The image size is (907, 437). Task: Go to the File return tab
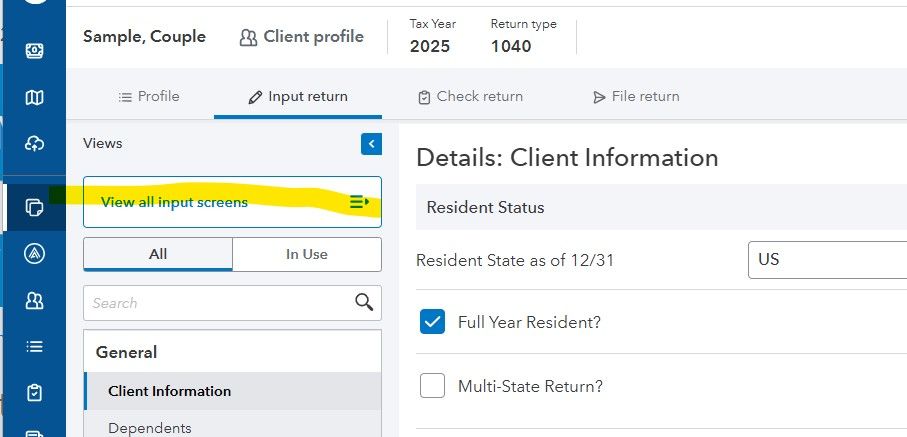[x=636, y=97]
